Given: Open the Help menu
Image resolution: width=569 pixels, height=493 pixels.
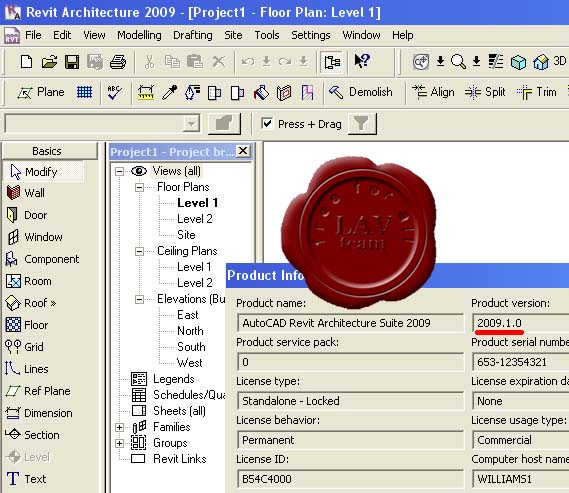Looking at the screenshot, I should tap(402, 35).
